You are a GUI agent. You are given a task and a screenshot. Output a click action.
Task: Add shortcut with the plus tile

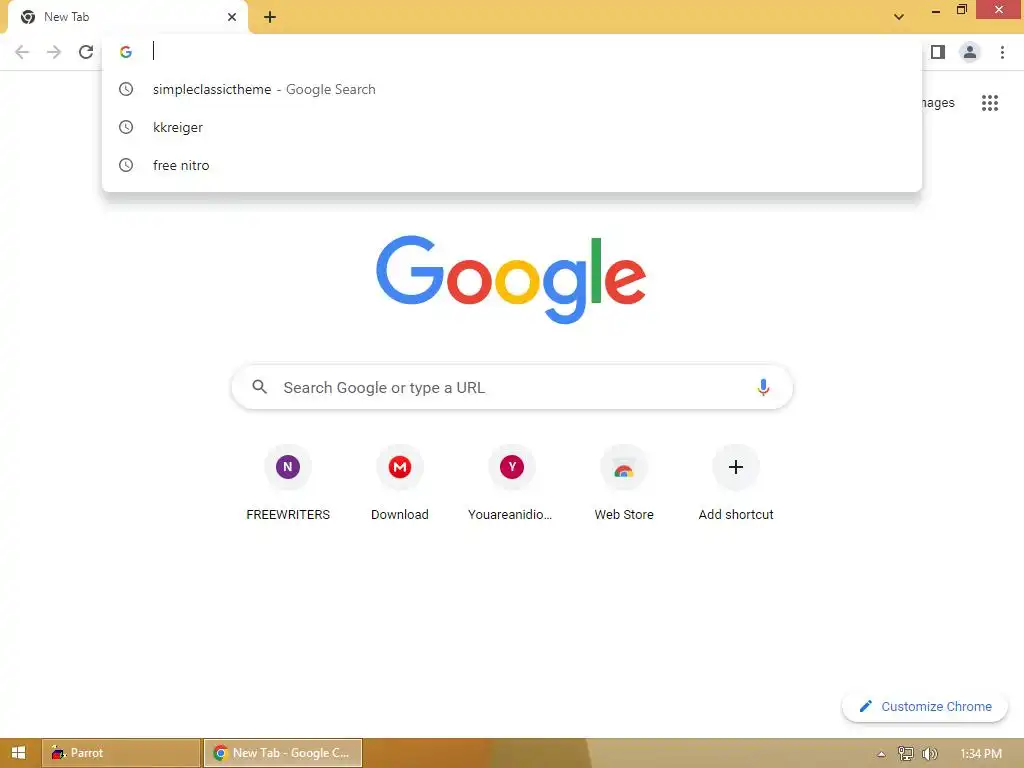pyautogui.click(x=736, y=483)
